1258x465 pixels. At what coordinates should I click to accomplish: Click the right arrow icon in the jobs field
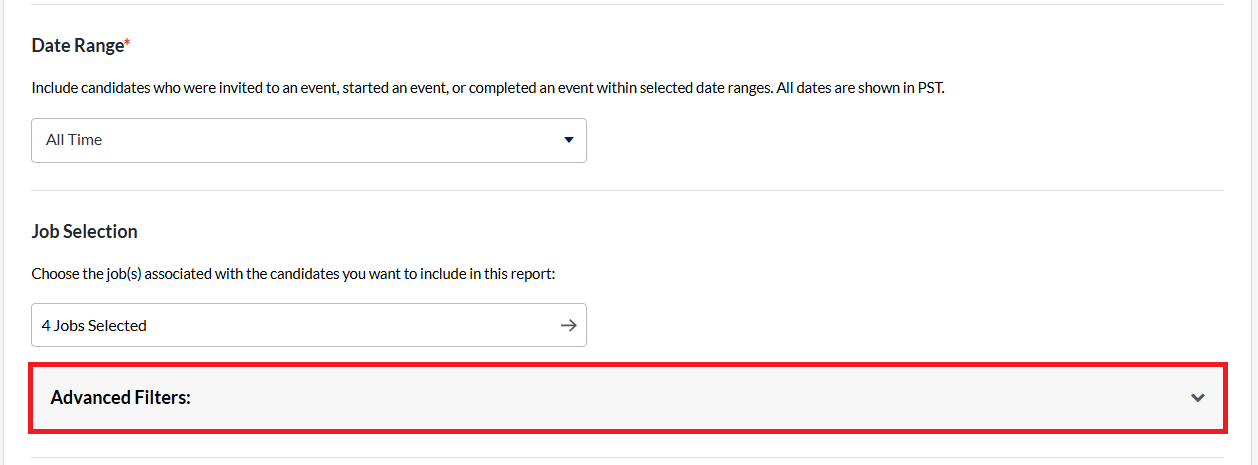(568, 325)
